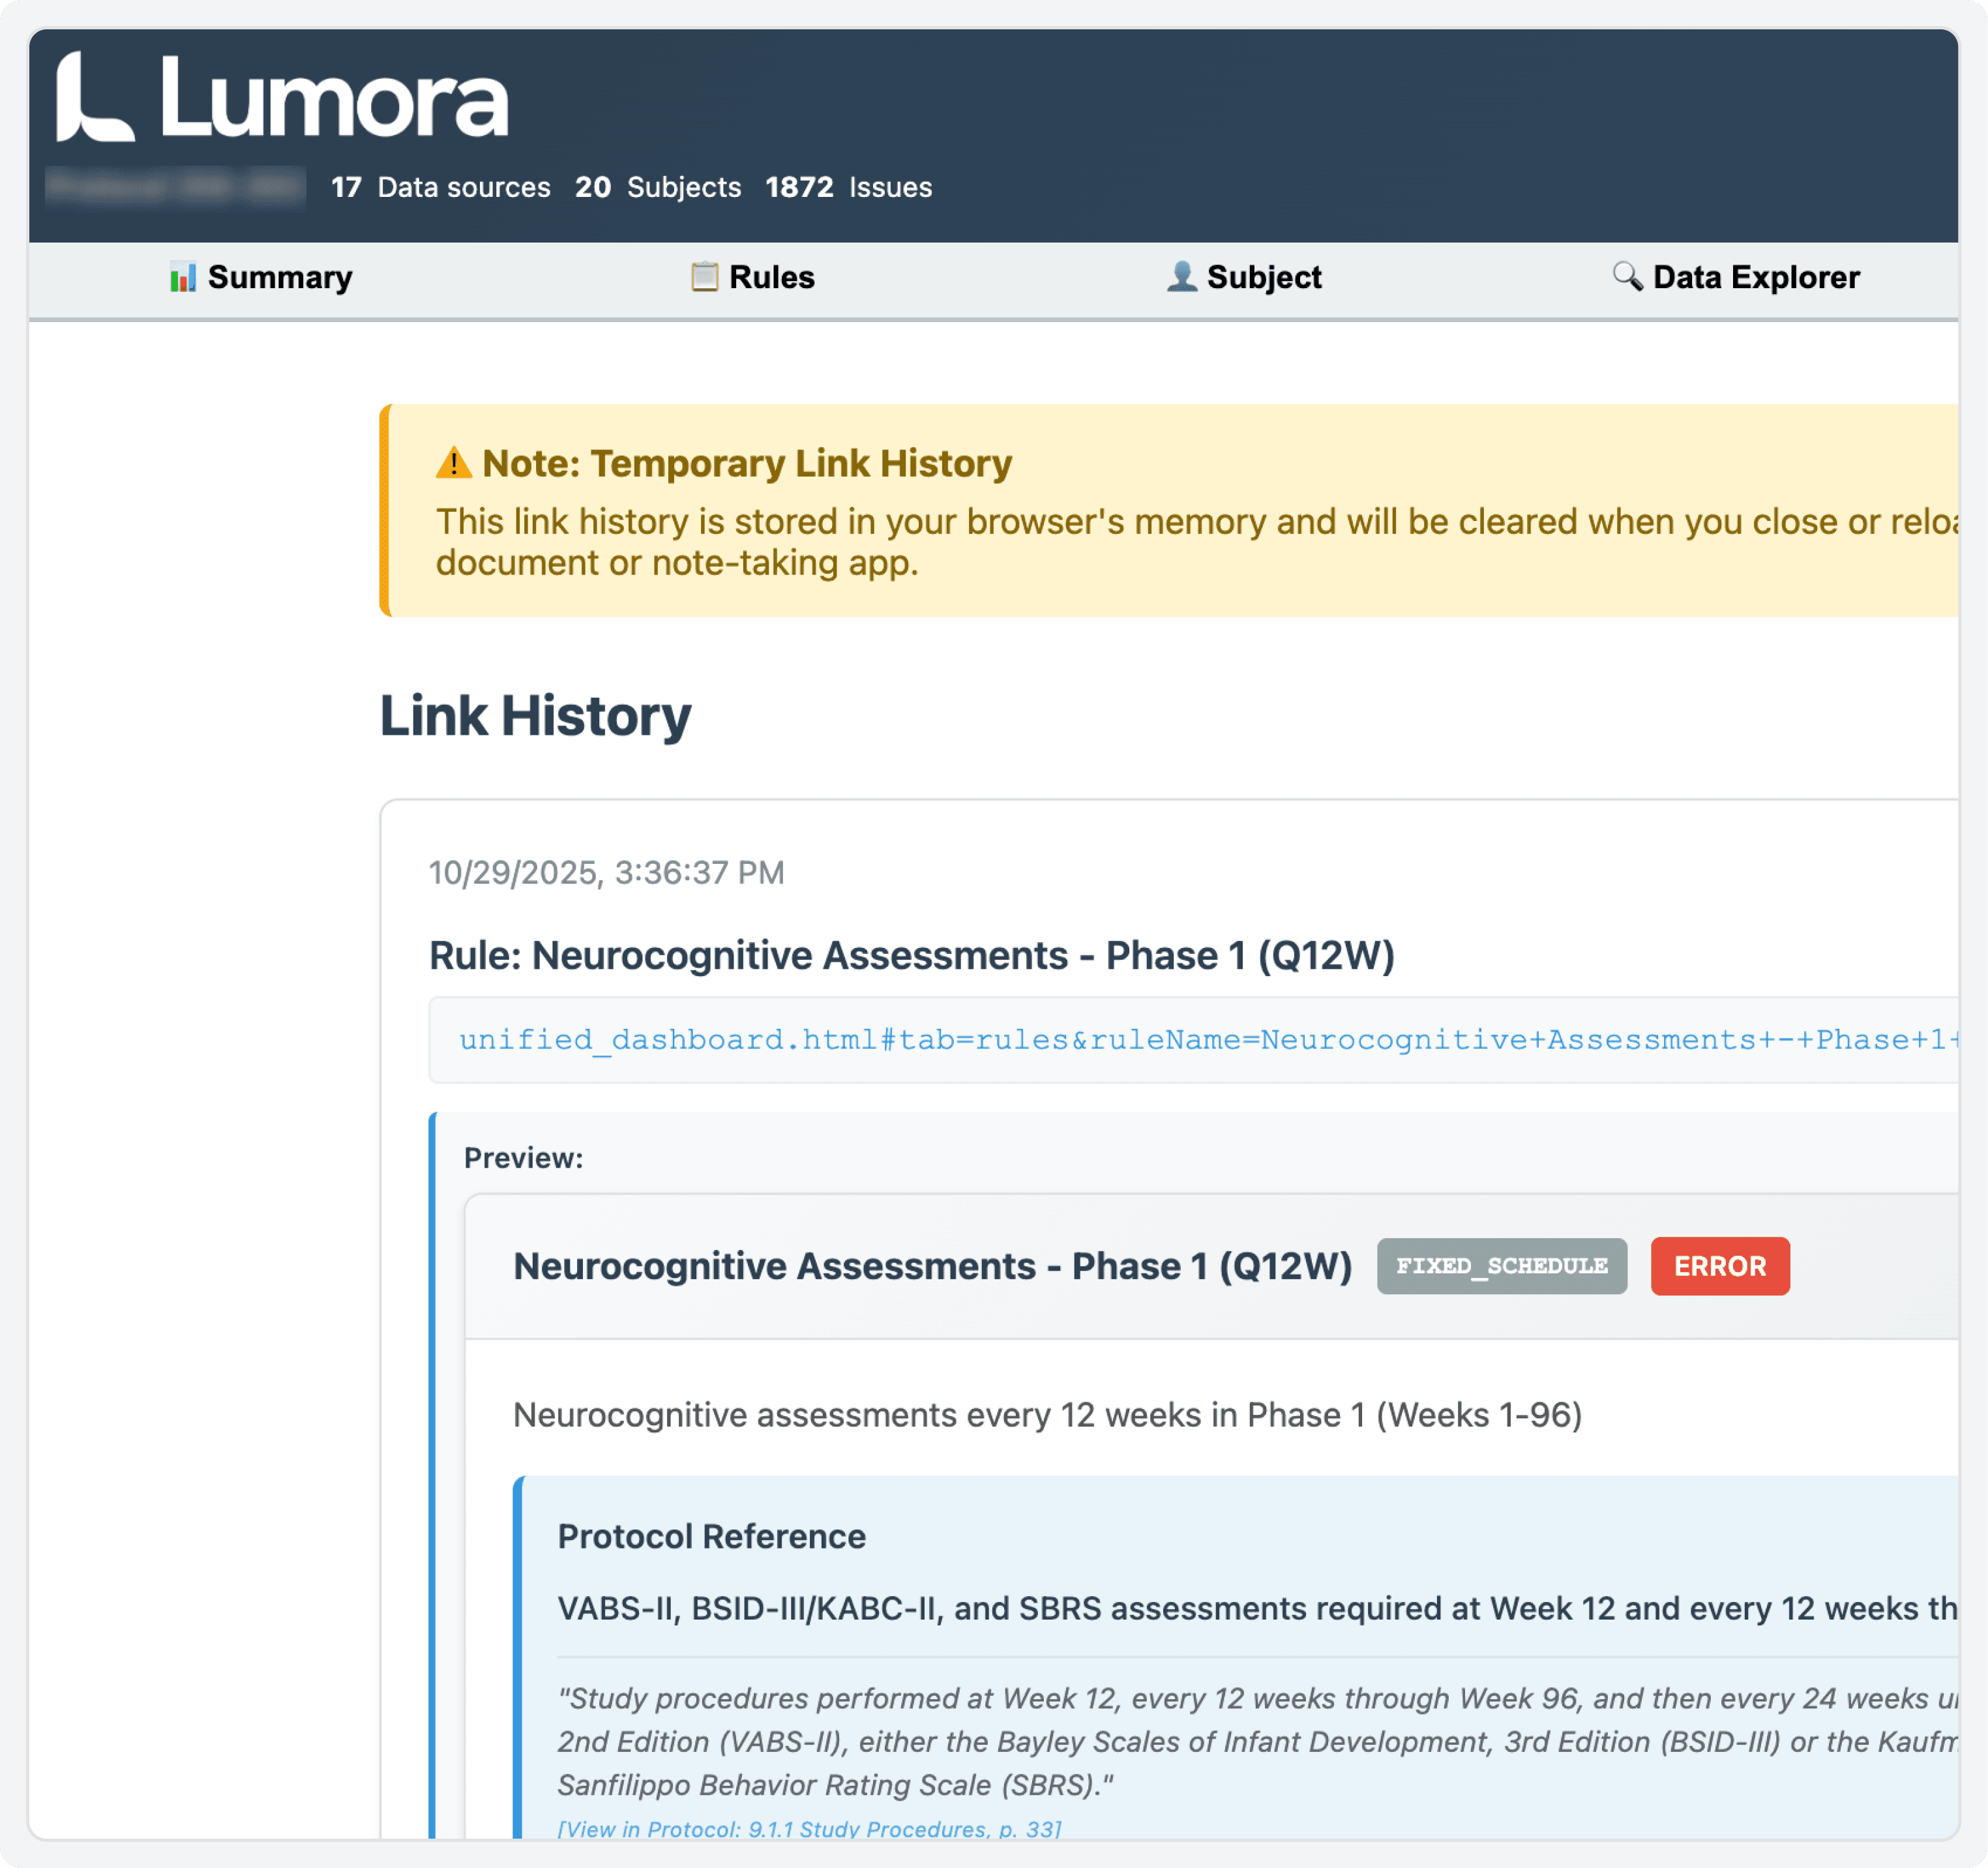Click the Subject person icon
This screenshot has height=1868, width=1988.
(x=1181, y=277)
